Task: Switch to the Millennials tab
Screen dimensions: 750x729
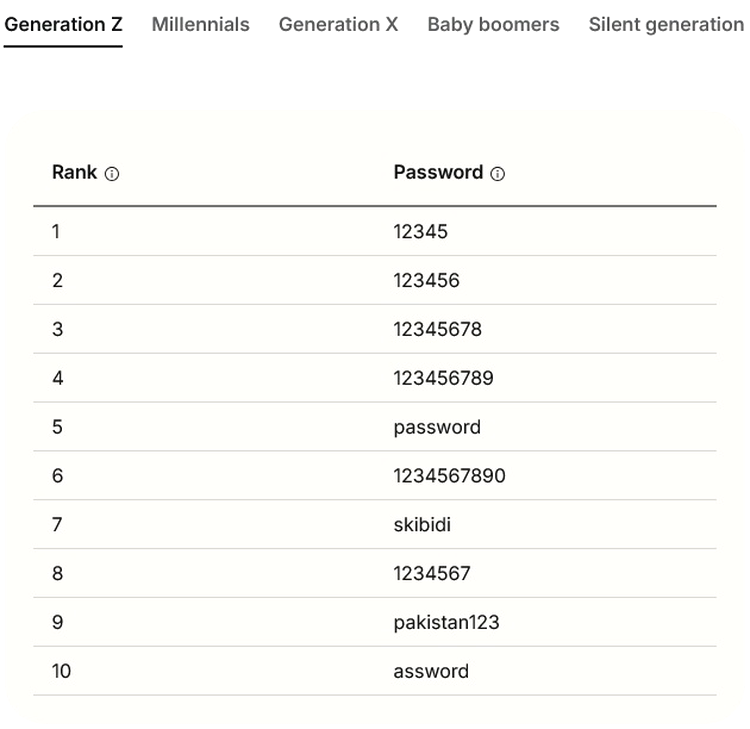Action: [x=200, y=24]
